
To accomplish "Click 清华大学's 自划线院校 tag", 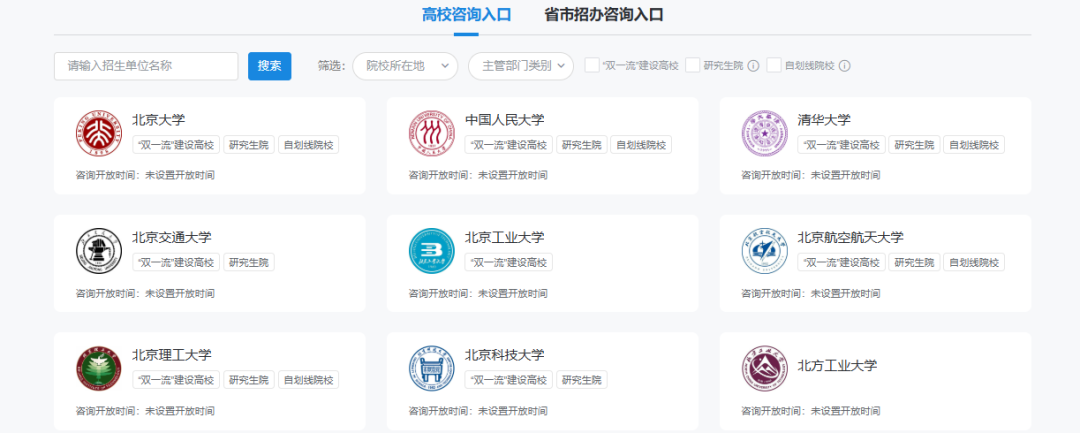I will point(974,145).
